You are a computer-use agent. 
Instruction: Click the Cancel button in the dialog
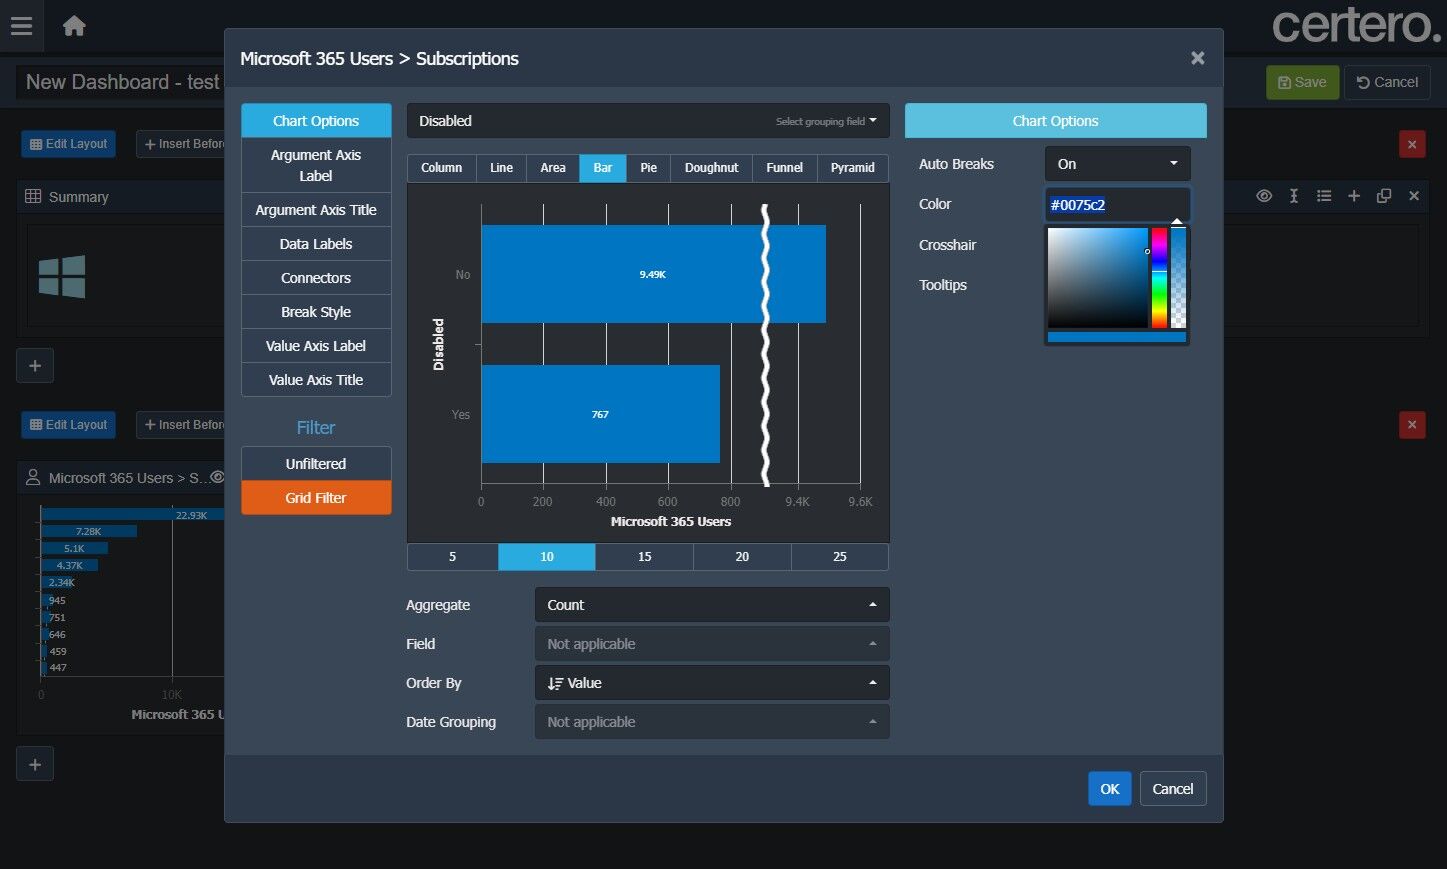pos(1172,789)
